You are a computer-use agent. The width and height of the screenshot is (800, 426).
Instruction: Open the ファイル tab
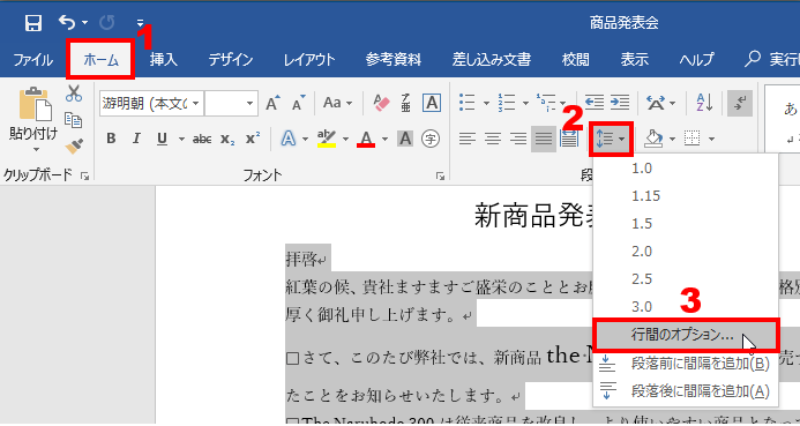[33, 60]
